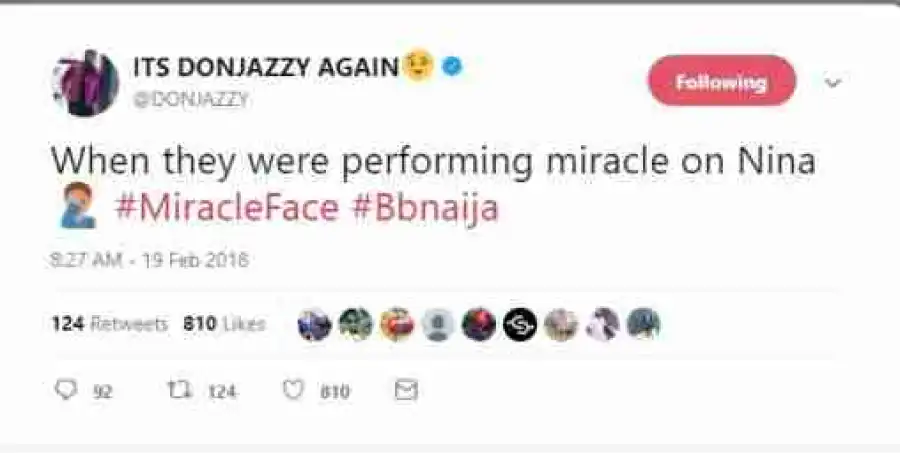
Task: Click the grey default liker avatar
Action: point(438,324)
